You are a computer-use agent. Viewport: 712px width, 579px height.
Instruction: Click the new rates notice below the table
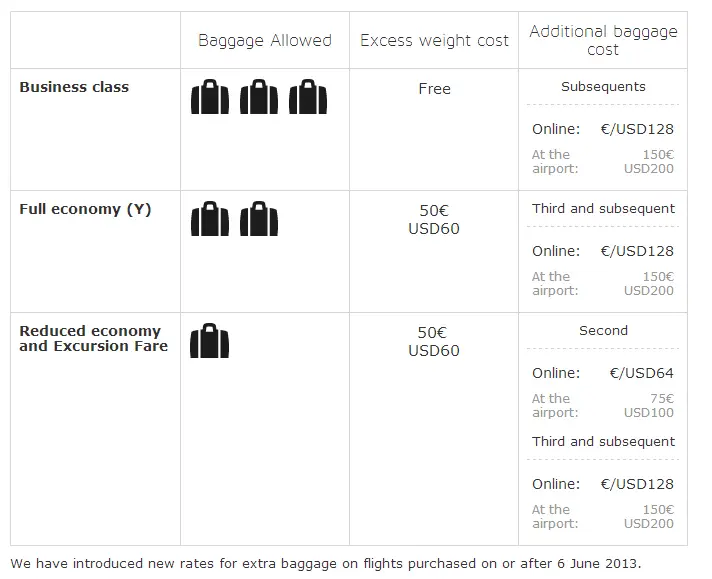tap(326, 564)
